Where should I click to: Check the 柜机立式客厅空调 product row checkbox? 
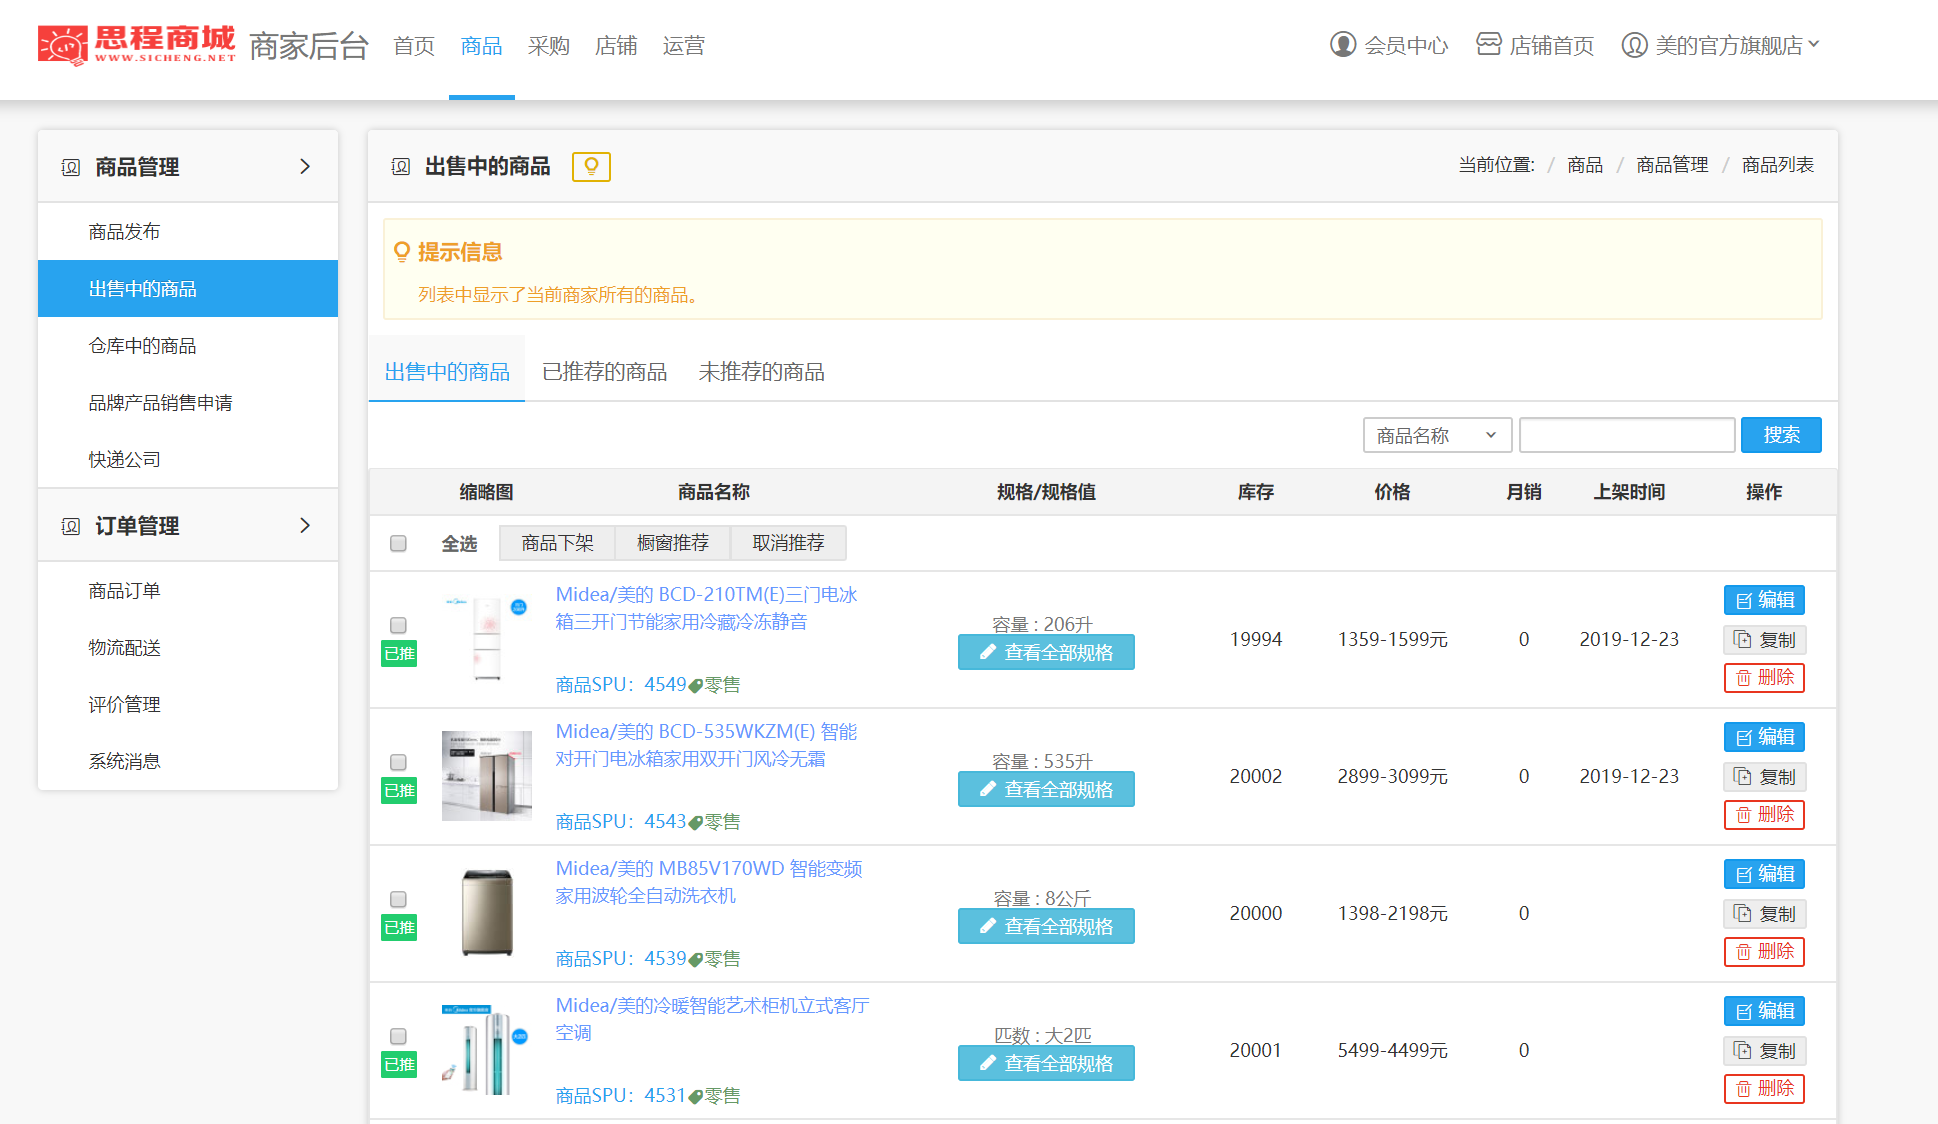click(398, 1036)
